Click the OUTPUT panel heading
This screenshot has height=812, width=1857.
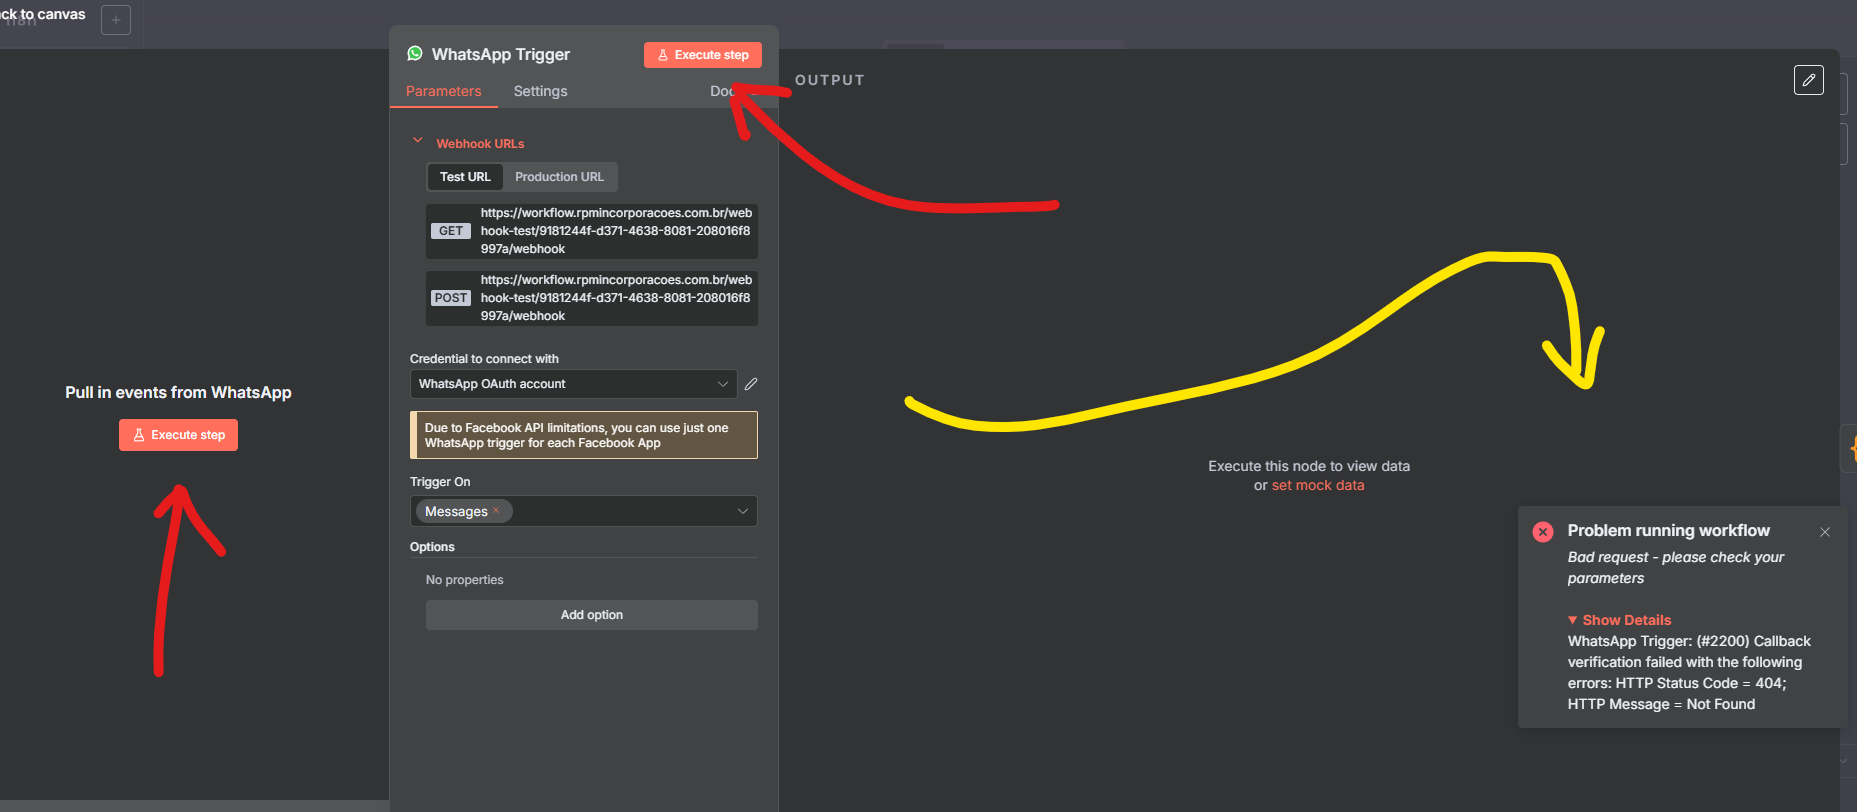829,80
